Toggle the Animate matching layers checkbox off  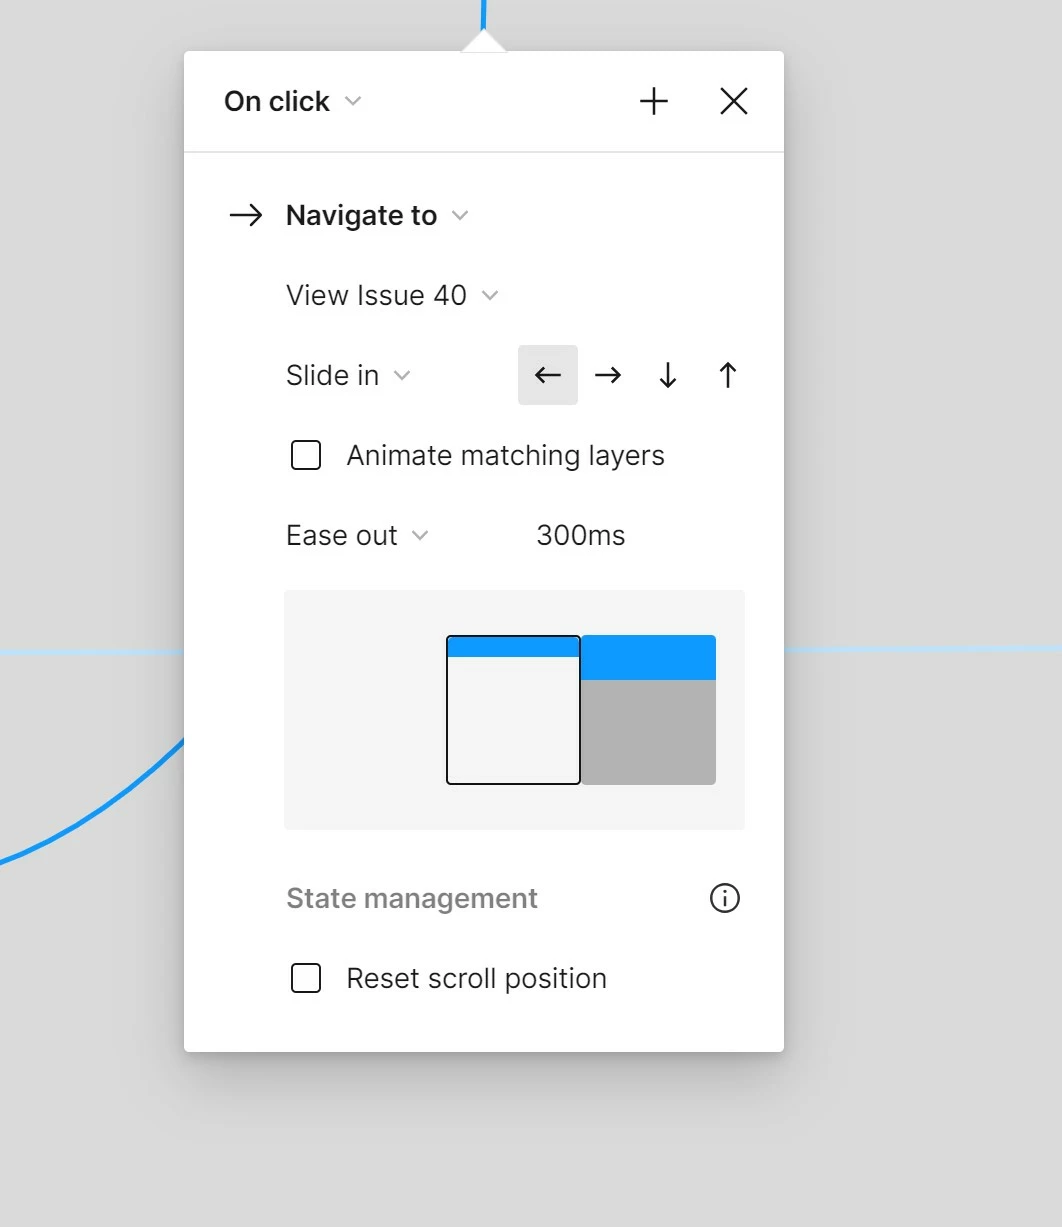[305, 455]
